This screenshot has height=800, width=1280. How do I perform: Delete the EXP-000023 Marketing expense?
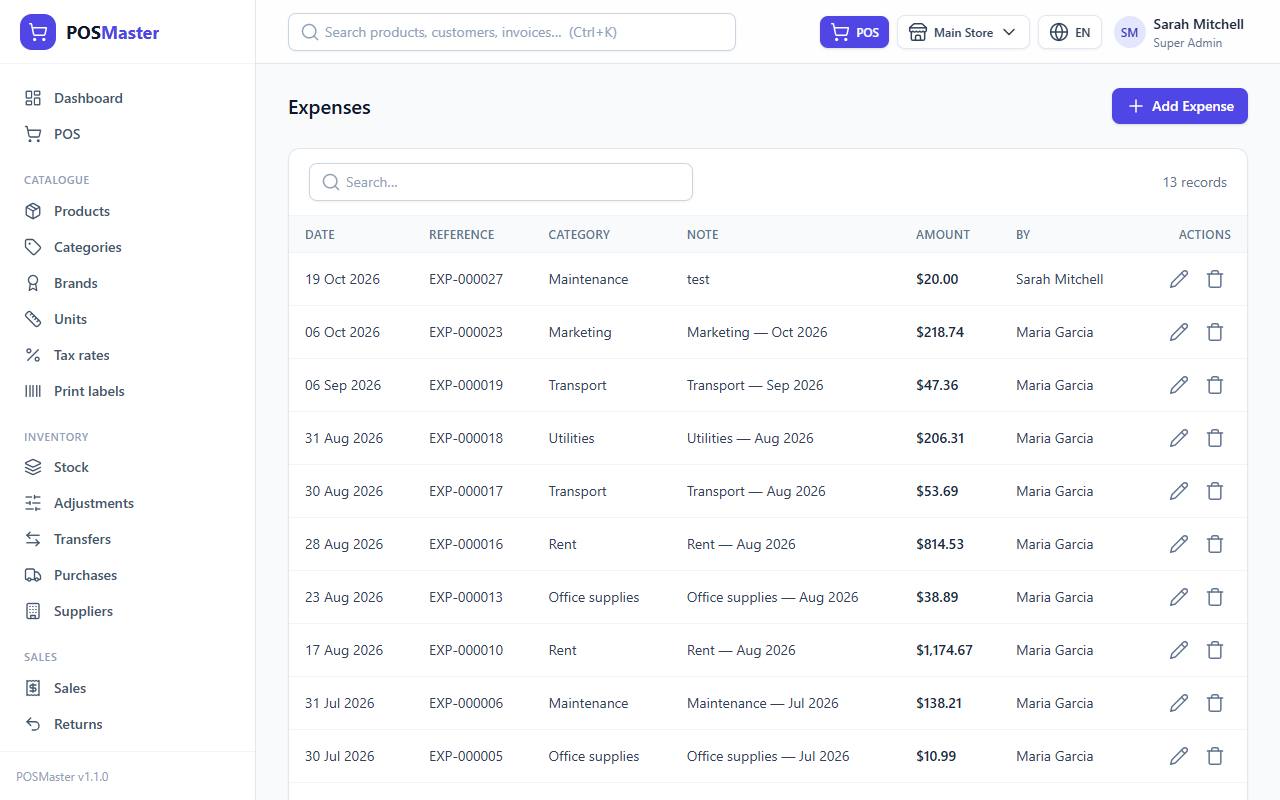(x=1215, y=332)
